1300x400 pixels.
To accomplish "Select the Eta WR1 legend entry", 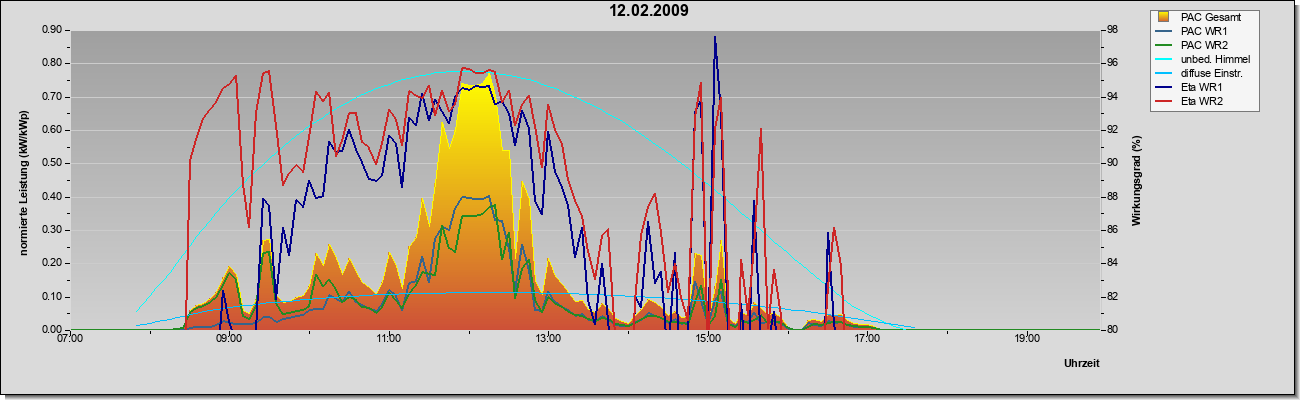I will point(1201,87).
